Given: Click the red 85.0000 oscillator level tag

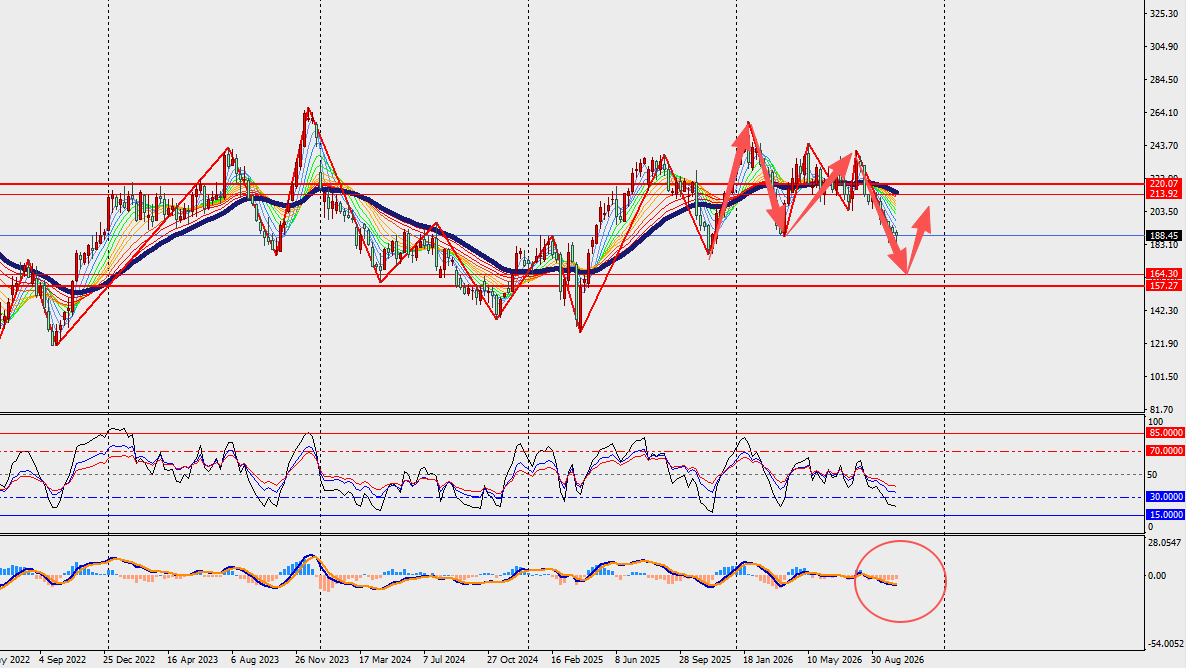Looking at the screenshot, I should 1165,433.
